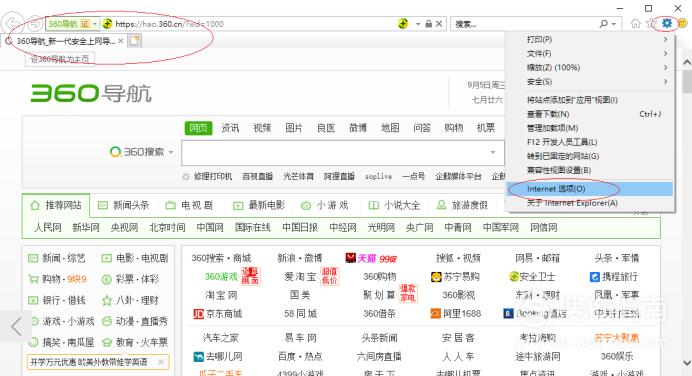Open the search input suggestion dropdown
Screen dimensions: 692x376
coord(493,153)
